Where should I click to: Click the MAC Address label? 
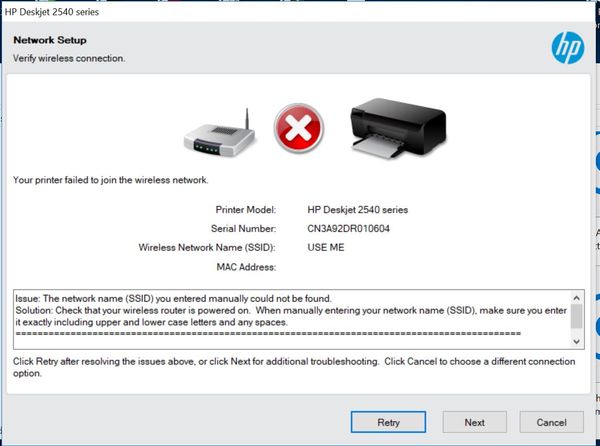[245, 267]
